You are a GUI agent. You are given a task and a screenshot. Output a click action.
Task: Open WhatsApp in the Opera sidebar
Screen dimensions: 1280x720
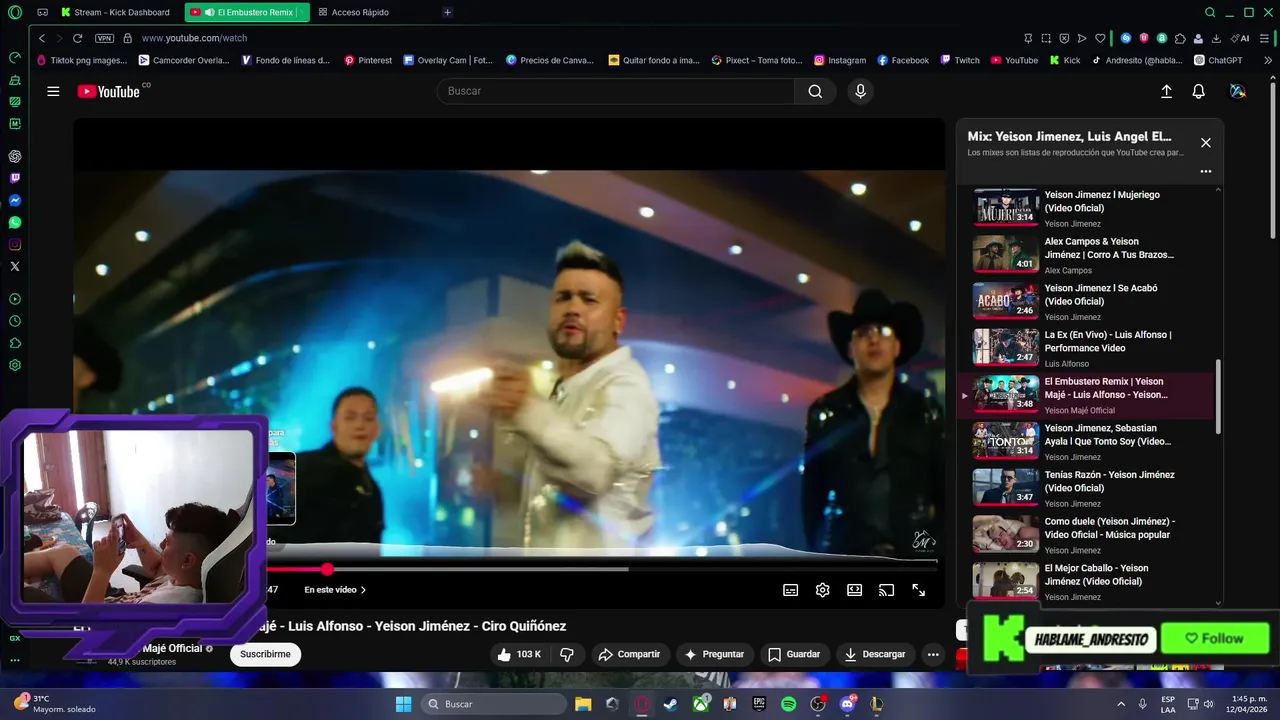pyautogui.click(x=15, y=223)
